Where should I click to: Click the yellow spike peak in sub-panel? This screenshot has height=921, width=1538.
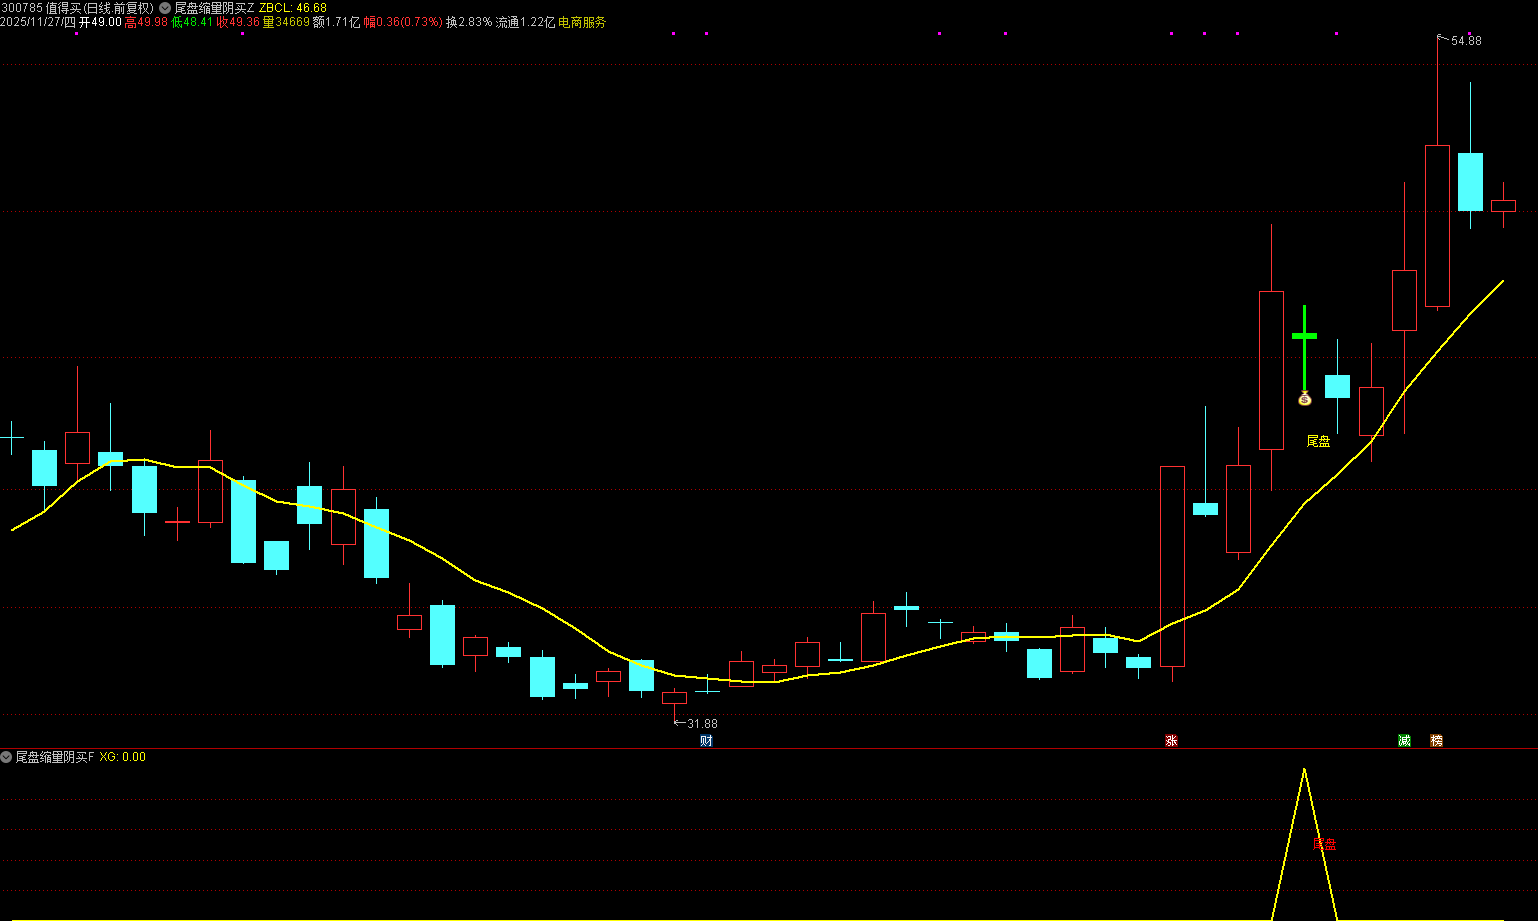(1304, 770)
